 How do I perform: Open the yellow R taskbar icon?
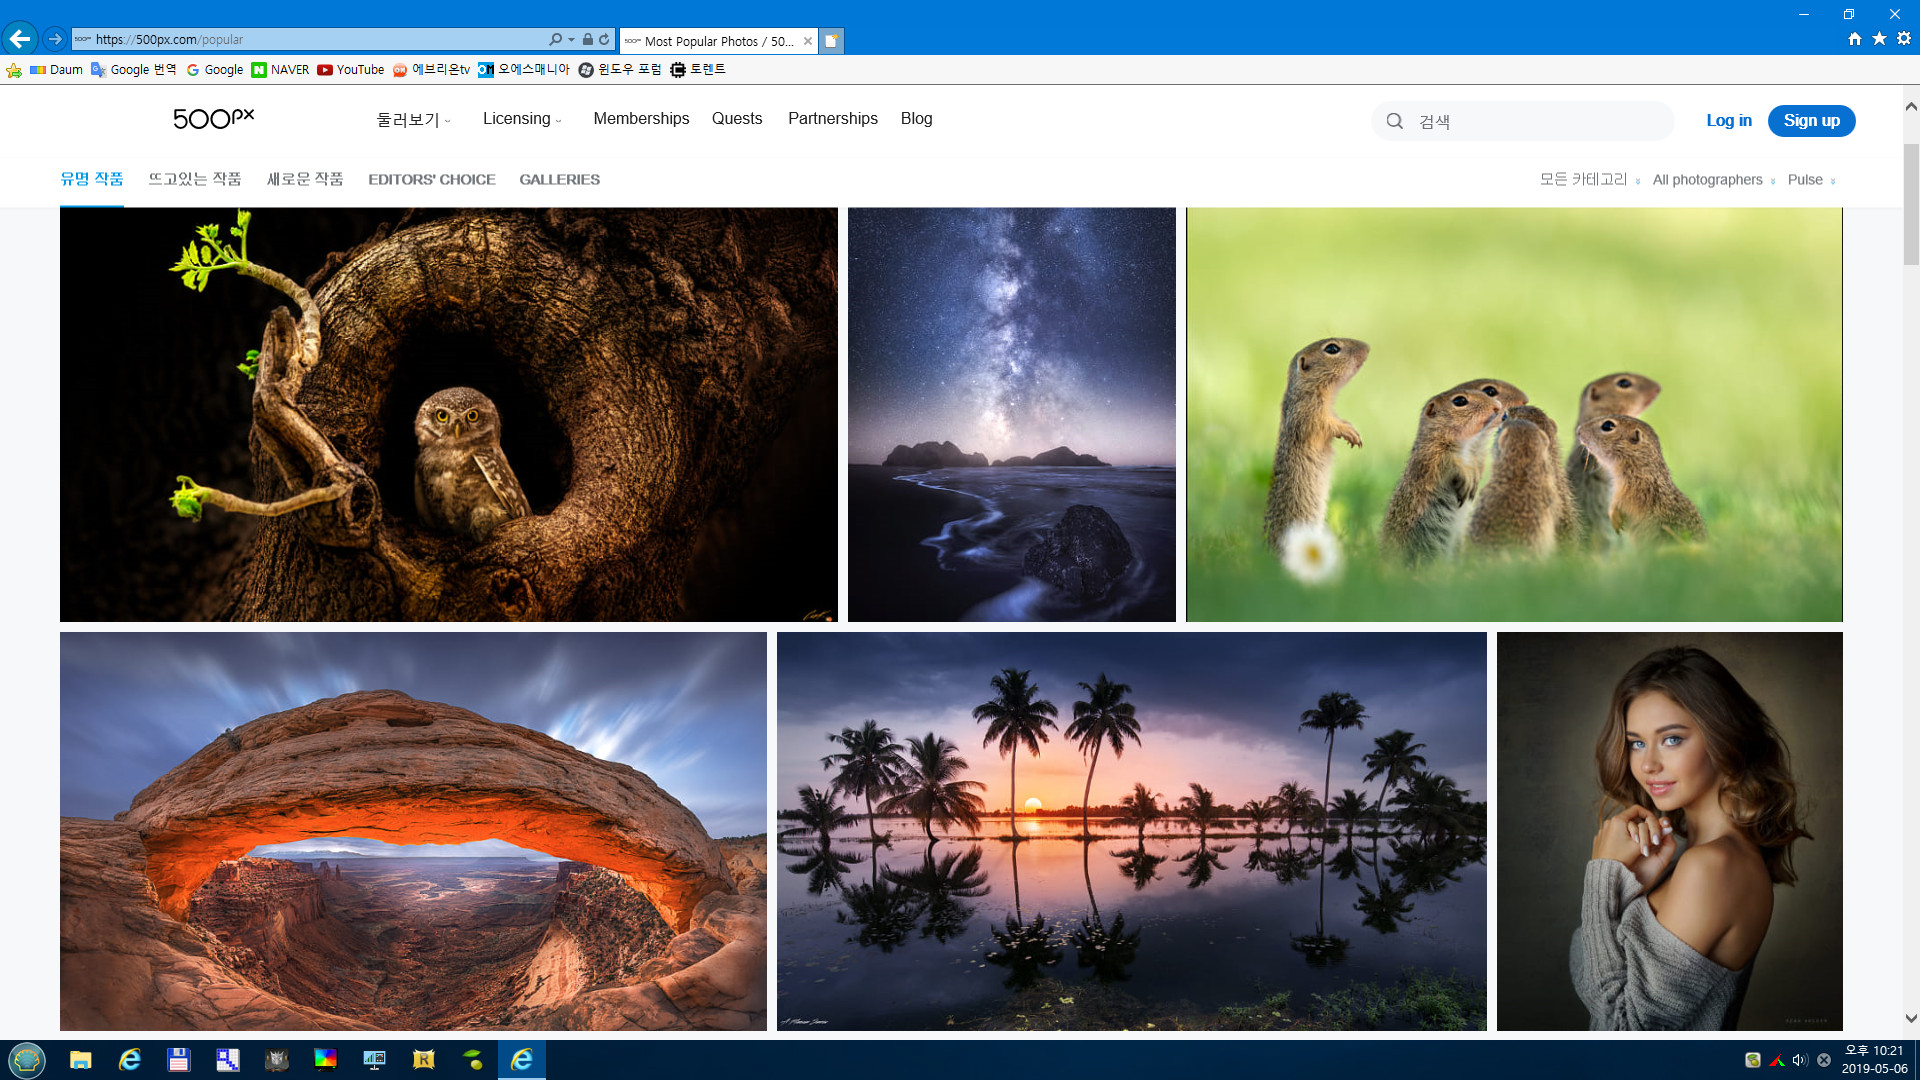(x=424, y=1060)
